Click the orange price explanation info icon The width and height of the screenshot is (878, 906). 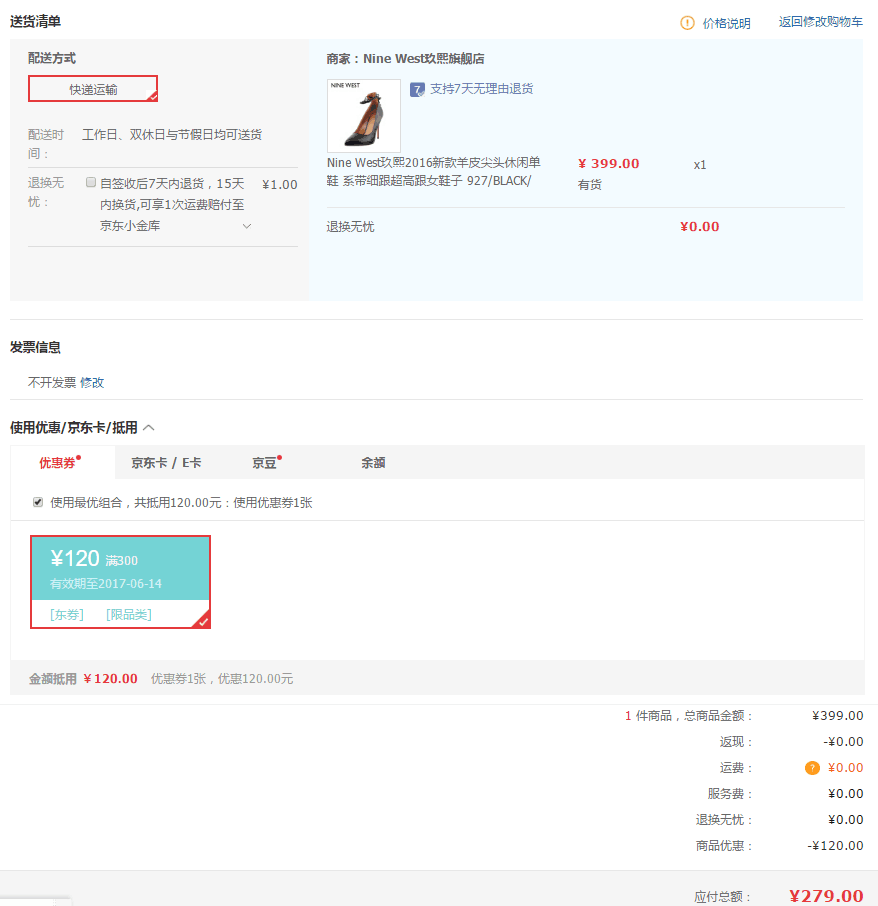(x=687, y=23)
